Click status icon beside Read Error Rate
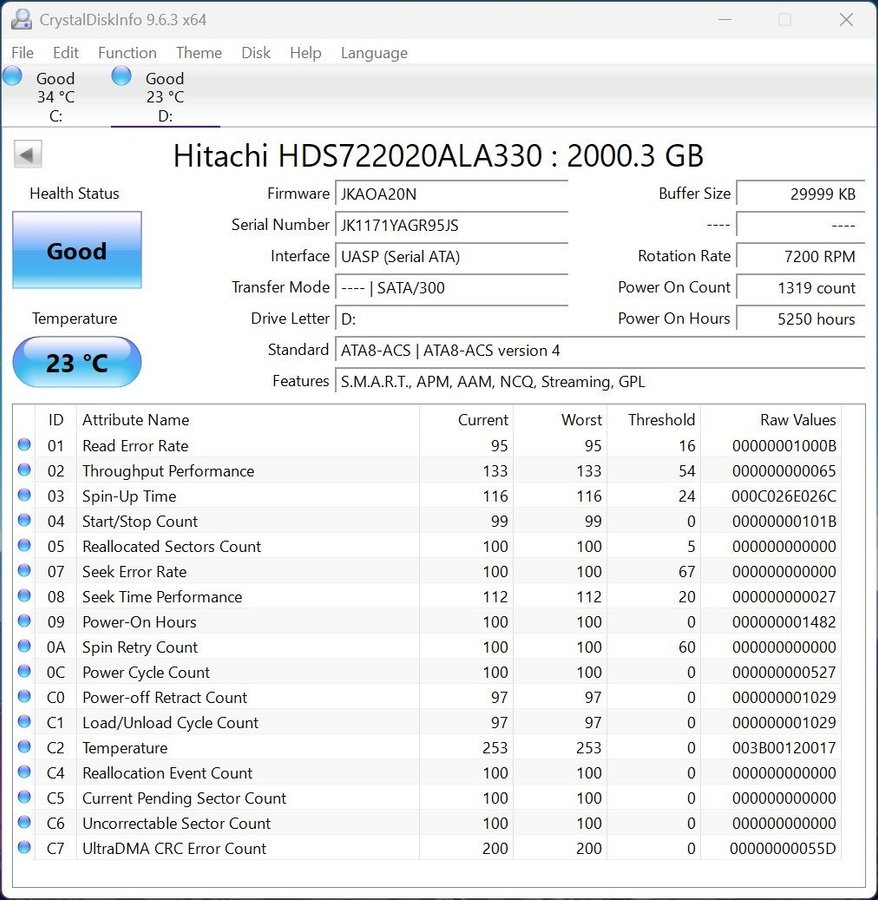Image resolution: width=878 pixels, height=900 pixels. pyautogui.click(x=24, y=446)
